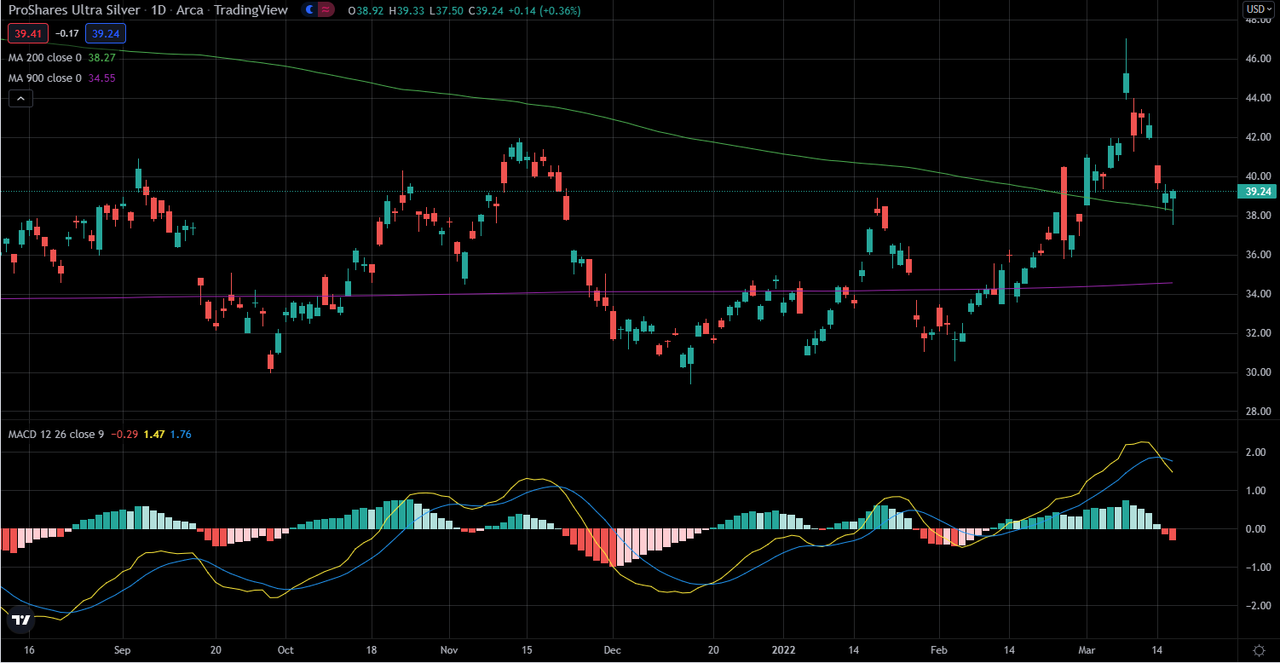Click the 36.00 price axis label
The height and width of the screenshot is (663, 1280).
[x=1258, y=255]
